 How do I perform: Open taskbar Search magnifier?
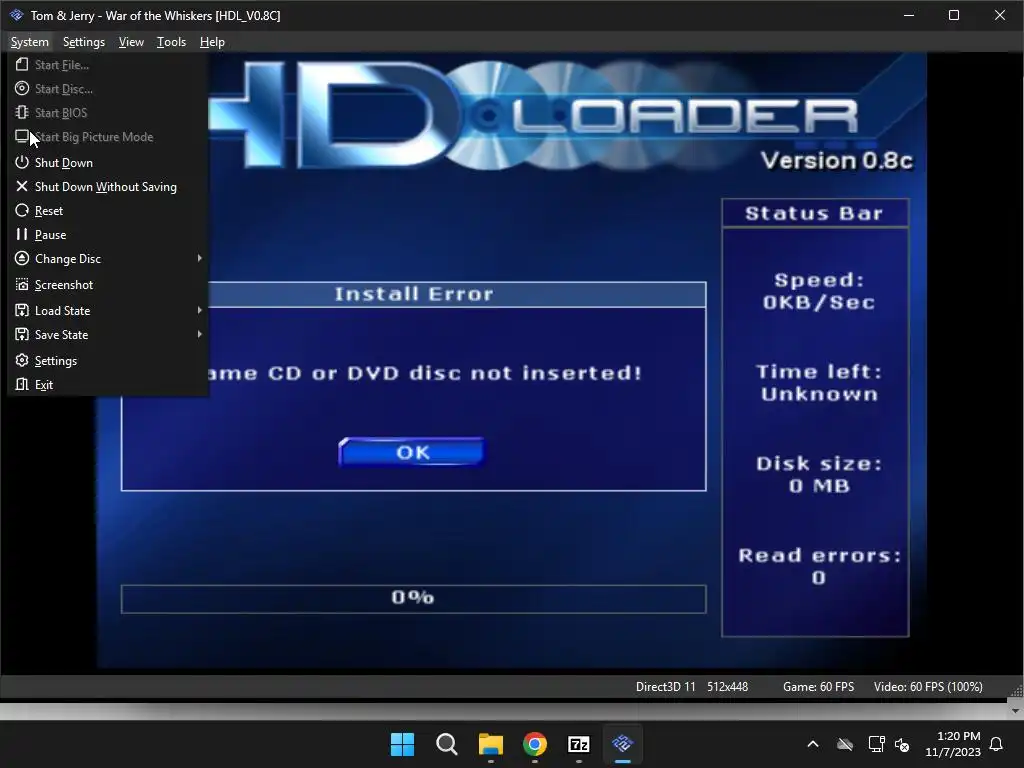447,744
